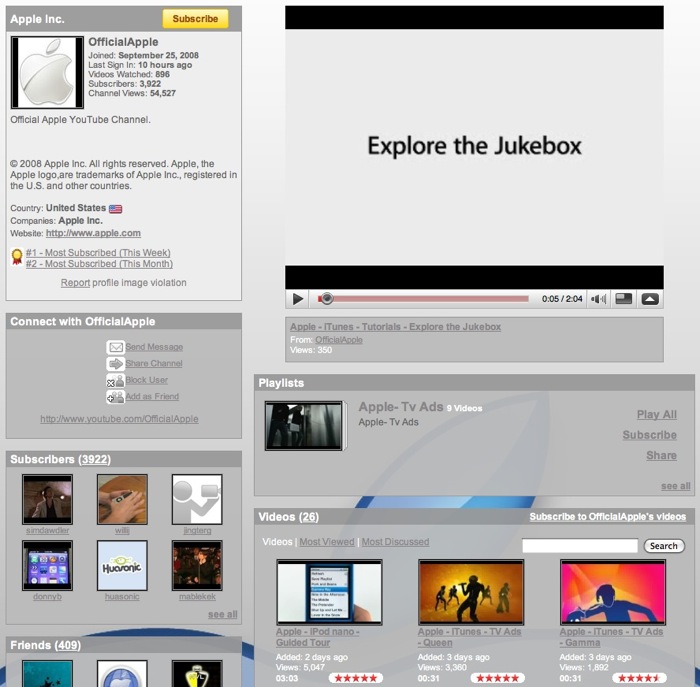Open subscriber simdawdler's avatar
The width and height of the screenshot is (700, 687).
[x=47, y=499]
